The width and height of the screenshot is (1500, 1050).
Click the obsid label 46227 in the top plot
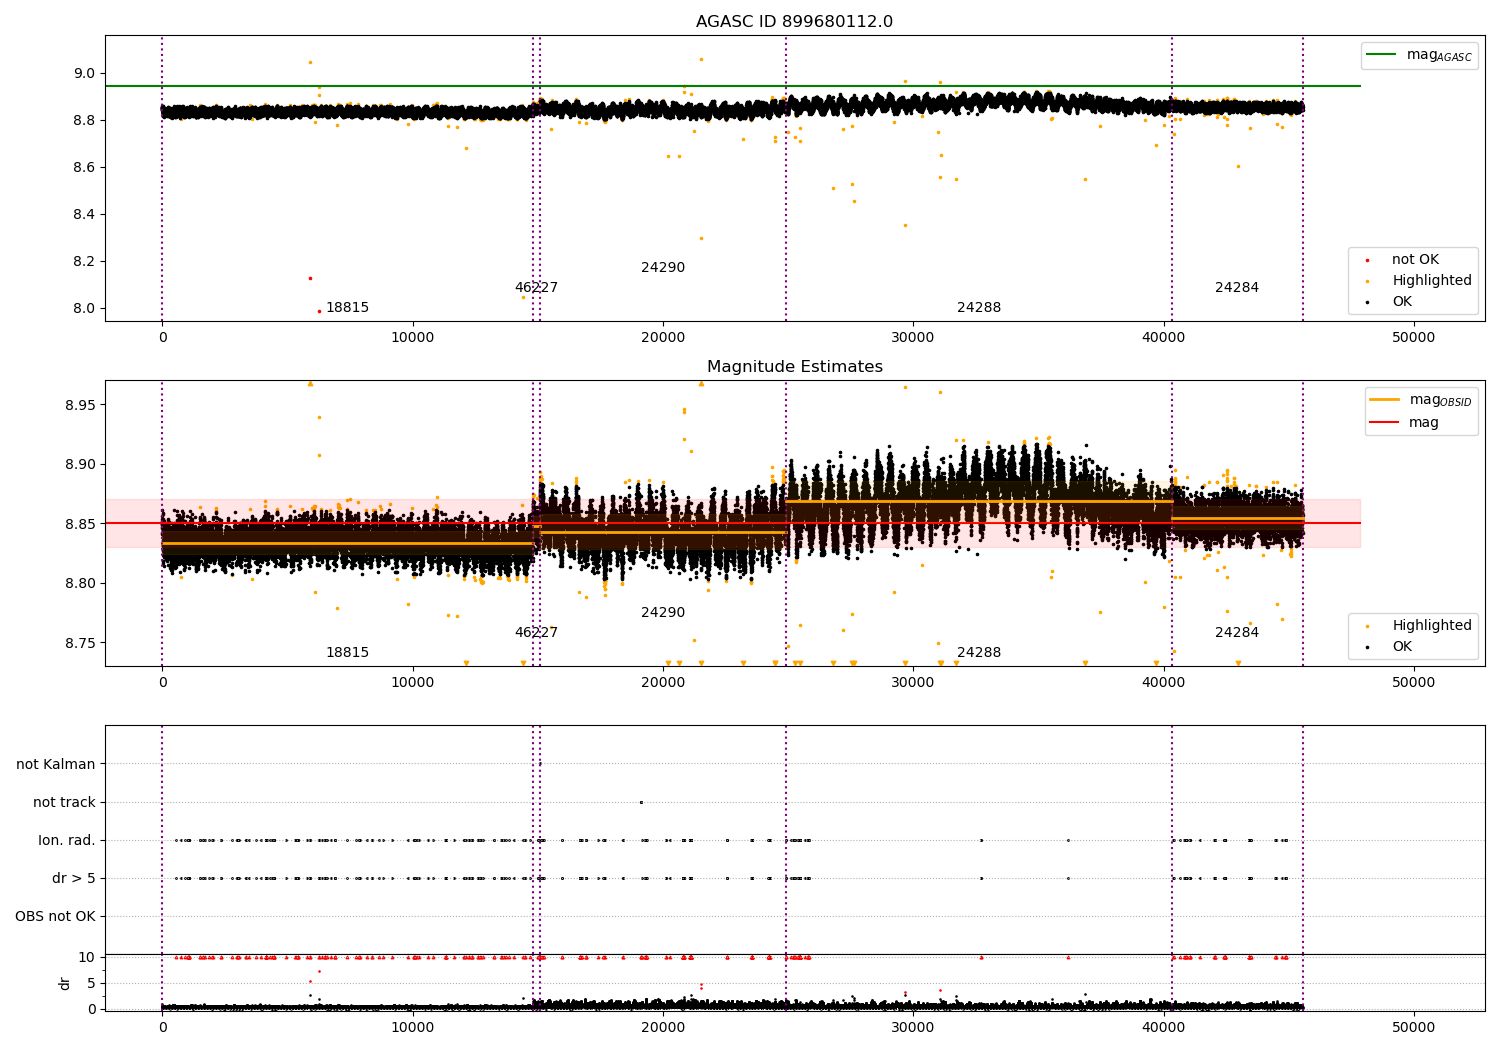point(536,288)
